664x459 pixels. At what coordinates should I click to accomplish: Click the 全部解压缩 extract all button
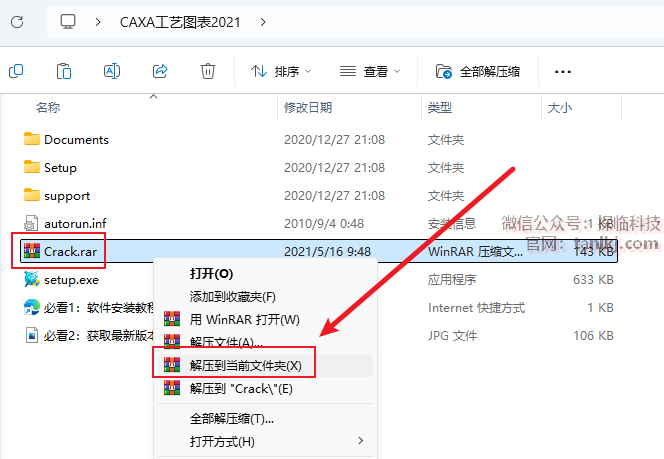478,72
